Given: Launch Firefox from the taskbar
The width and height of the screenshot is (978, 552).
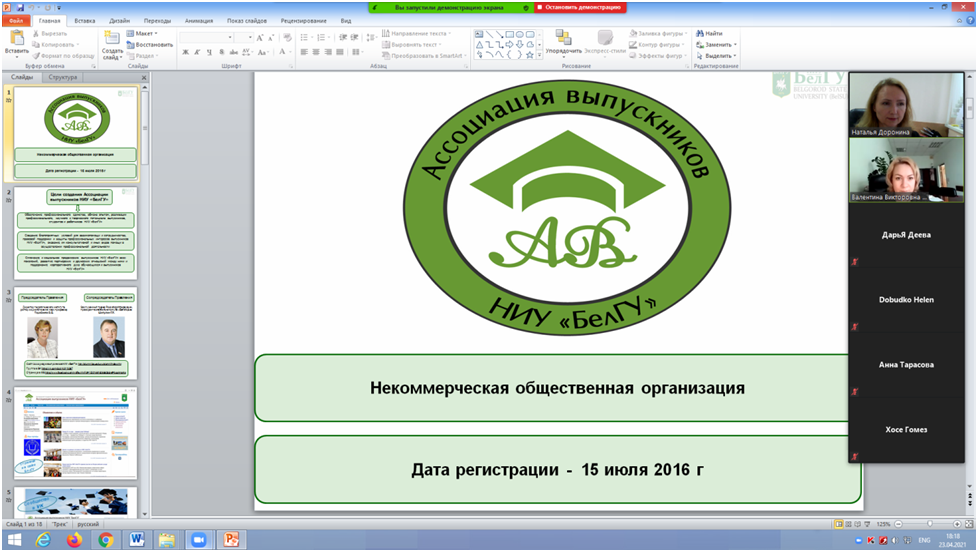Looking at the screenshot, I should (74, 540).
